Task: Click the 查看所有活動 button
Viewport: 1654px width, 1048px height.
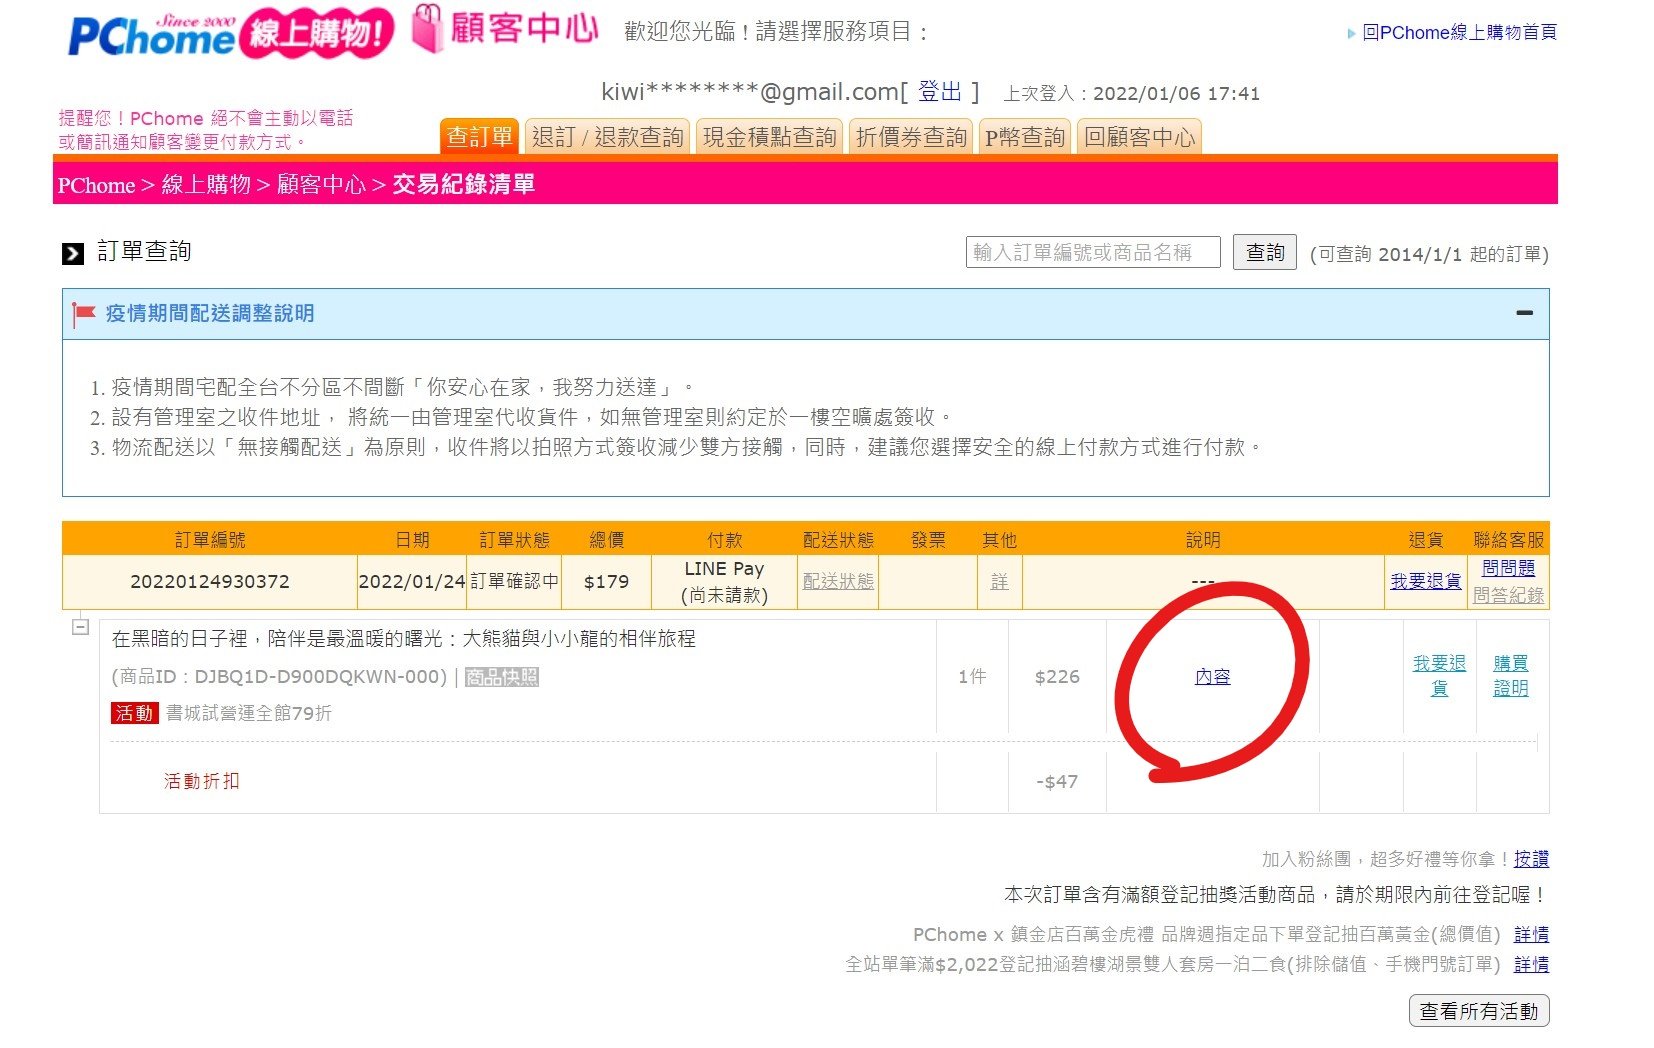Action: click(x=1478, y=1011)
